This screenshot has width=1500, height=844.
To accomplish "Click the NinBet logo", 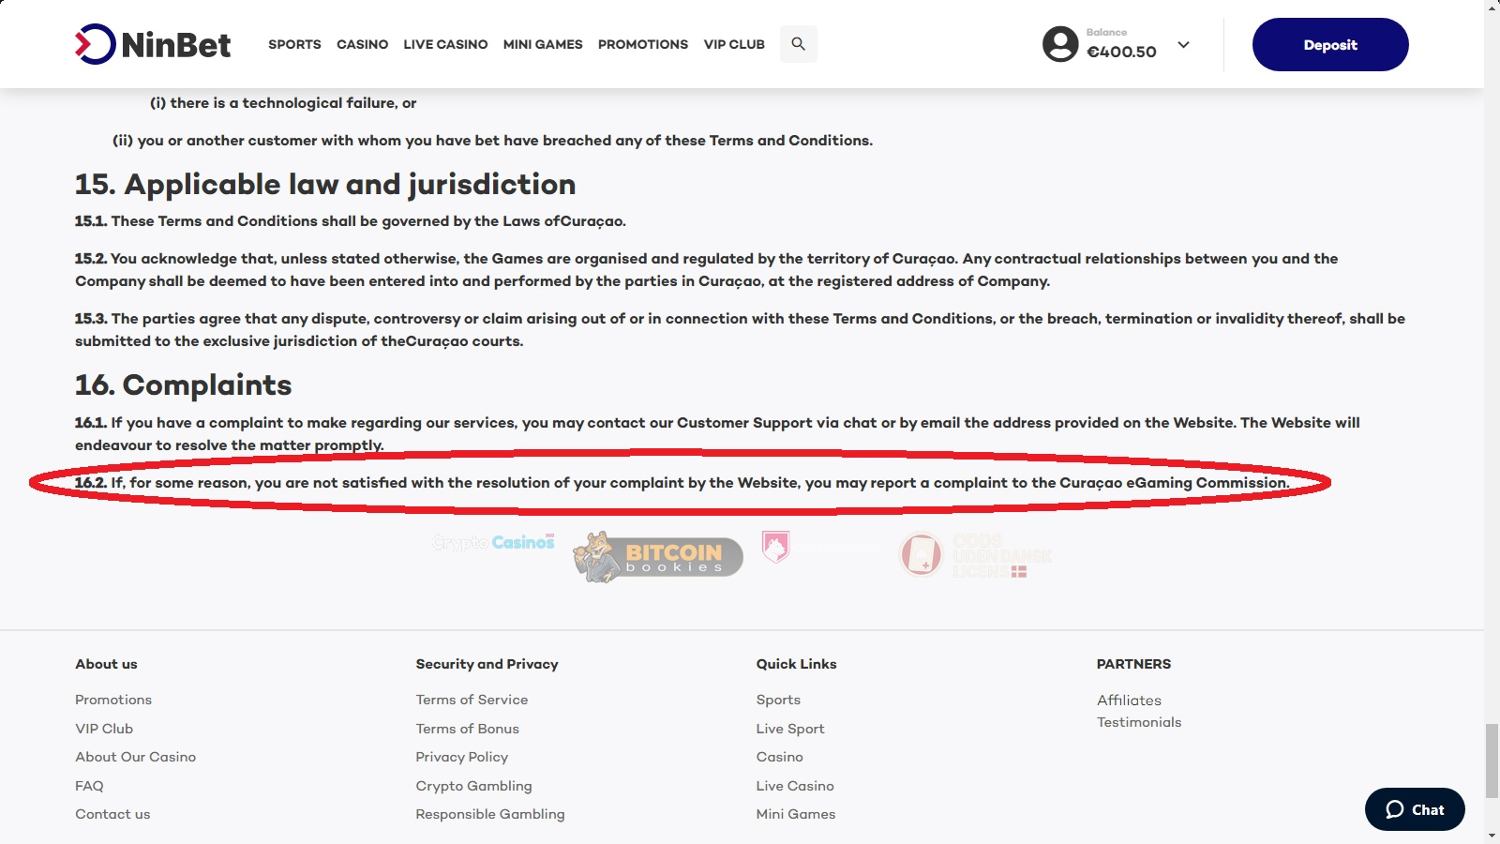I will pos(153,45).
